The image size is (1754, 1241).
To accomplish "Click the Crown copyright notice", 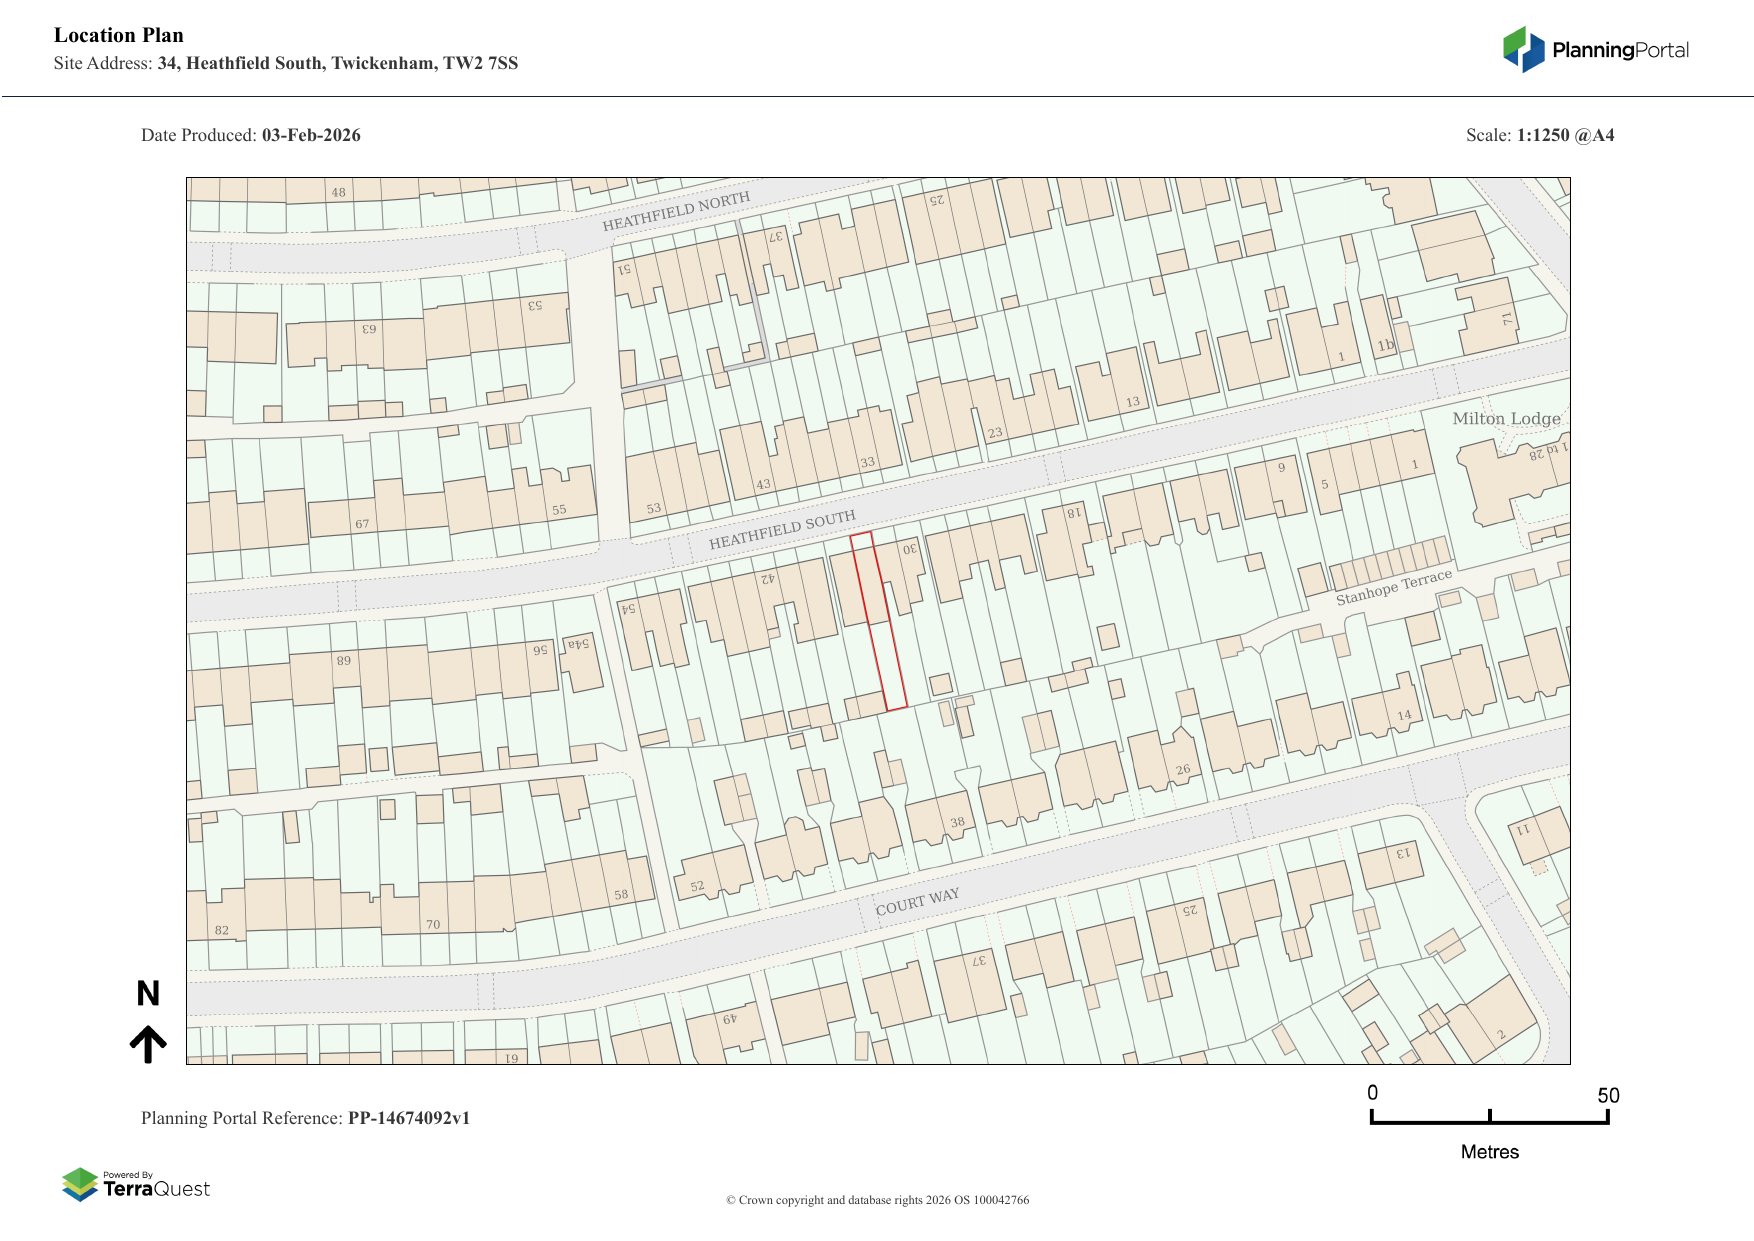I will point(877,1200).
